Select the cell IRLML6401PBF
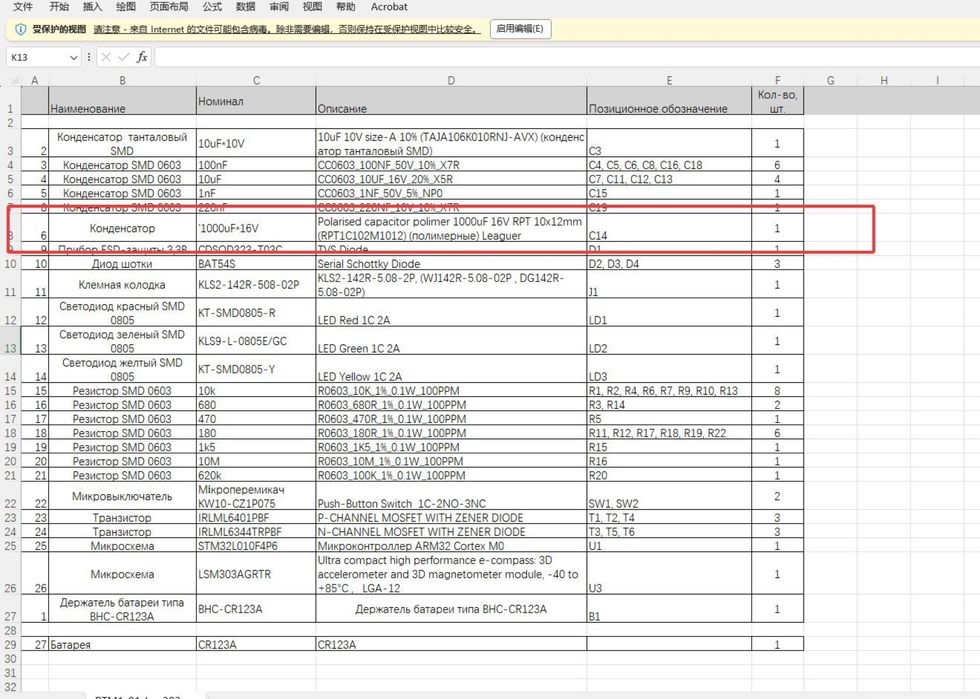Screen dimensions: 980x699 coord(256,518)
